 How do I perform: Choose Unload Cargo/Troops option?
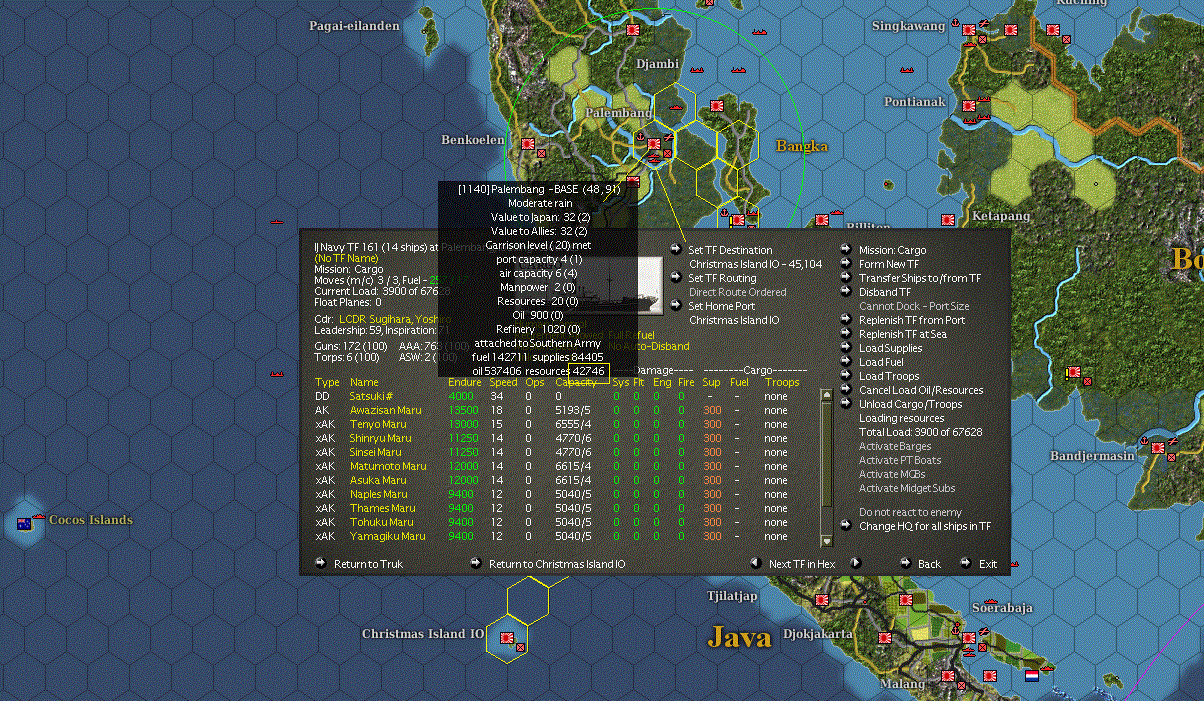[x=910, y=404]
